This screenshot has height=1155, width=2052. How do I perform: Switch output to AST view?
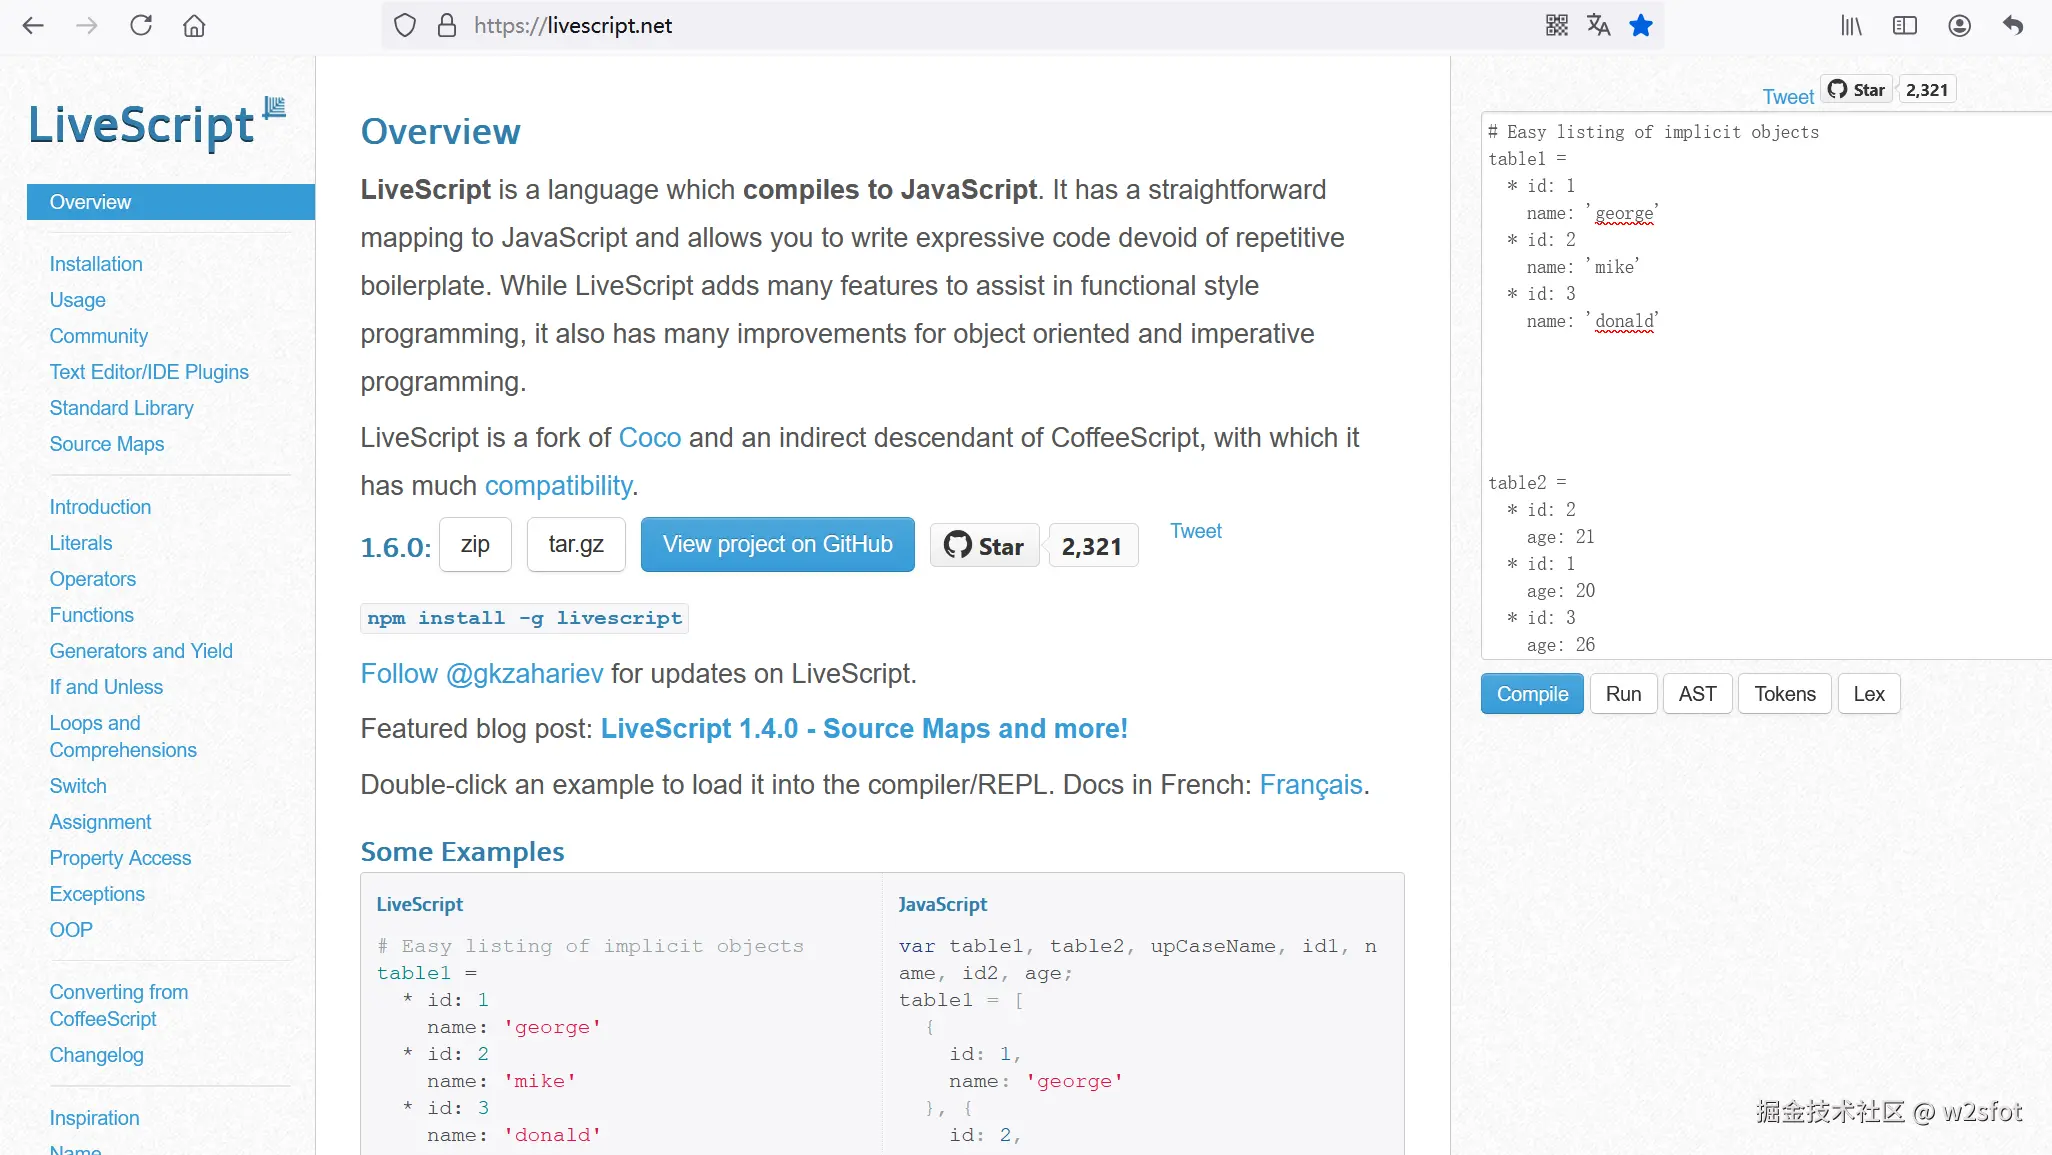coord(1697,694)
